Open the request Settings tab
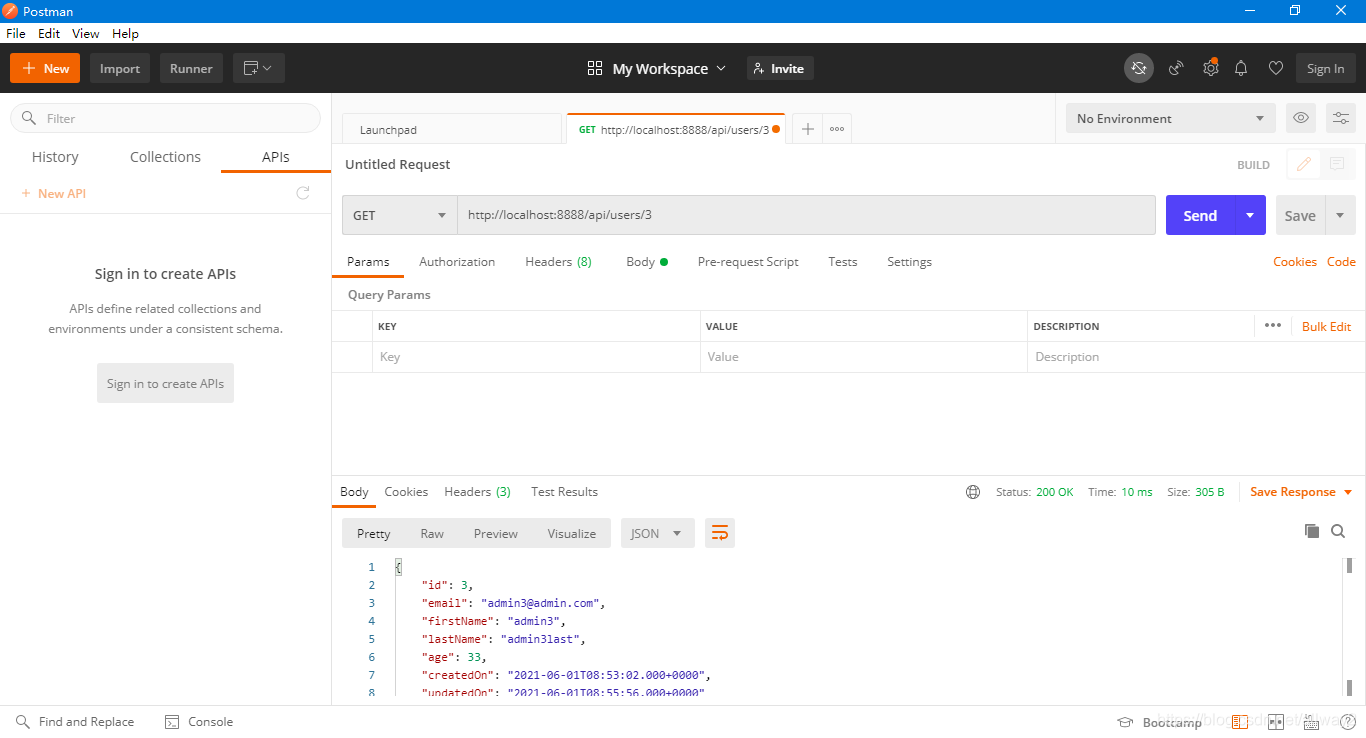The width and height of the screenshot is (1366, 738). (x=909, y=262)
